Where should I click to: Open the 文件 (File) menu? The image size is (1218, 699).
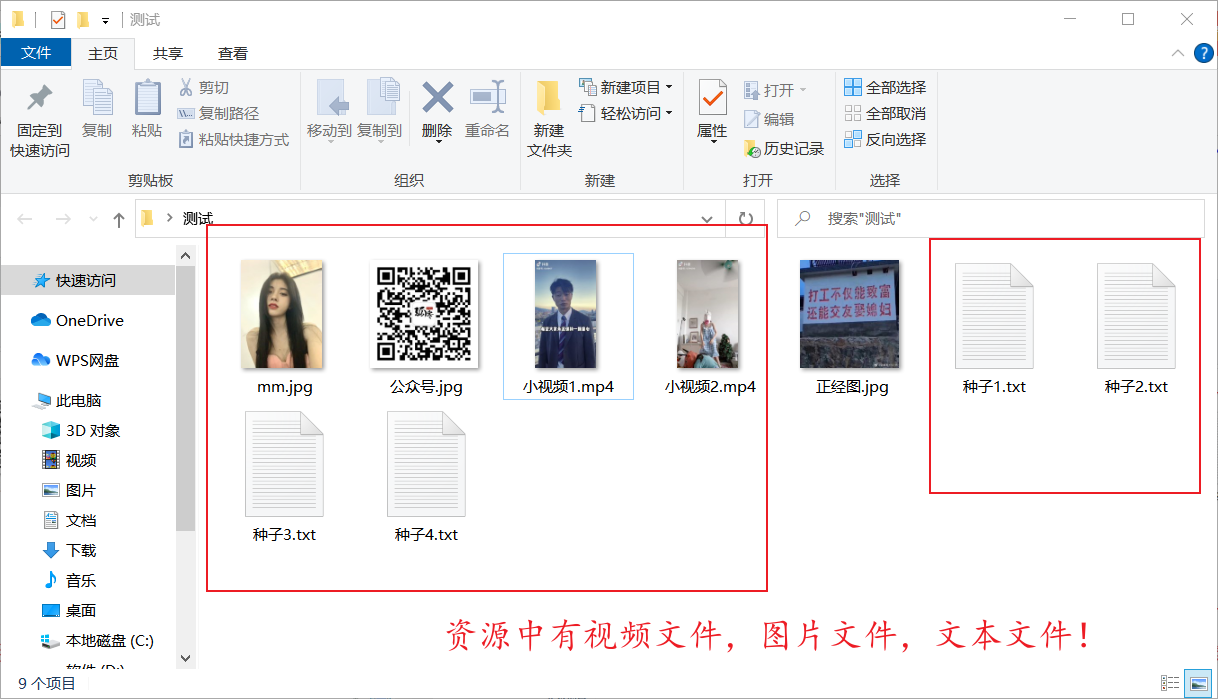click(36, 53)
